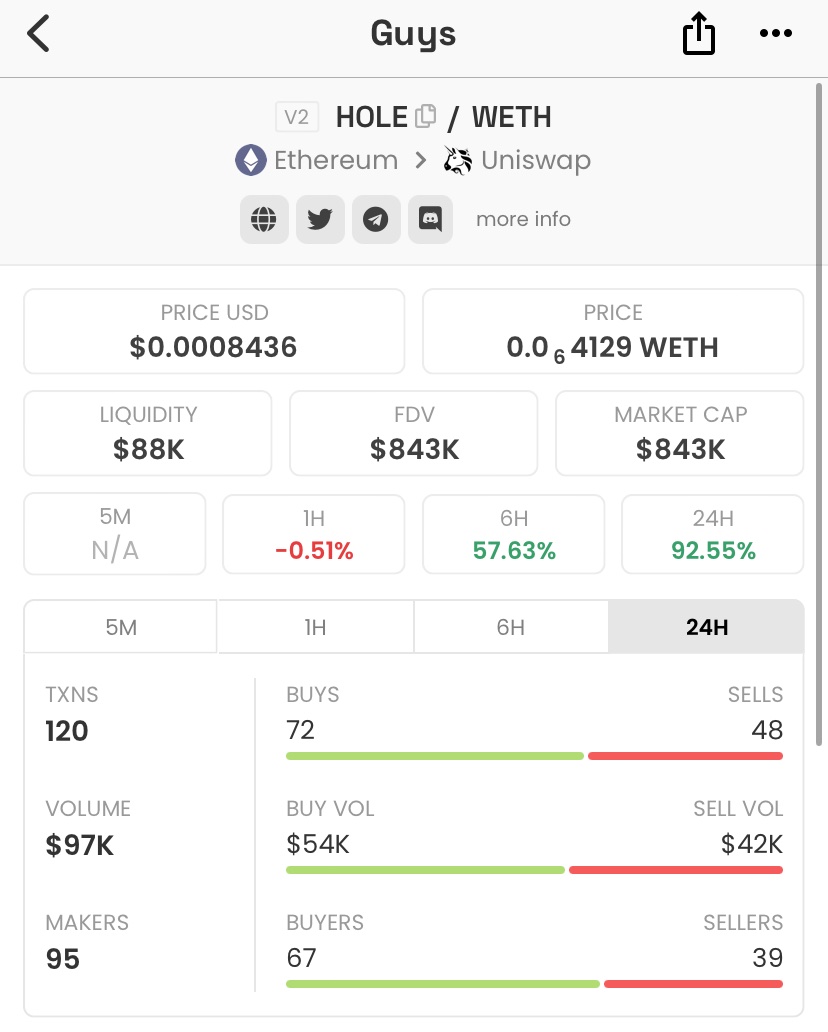
Task: Tap the Uniswap unicorn logo
Action: pos(457,160)
